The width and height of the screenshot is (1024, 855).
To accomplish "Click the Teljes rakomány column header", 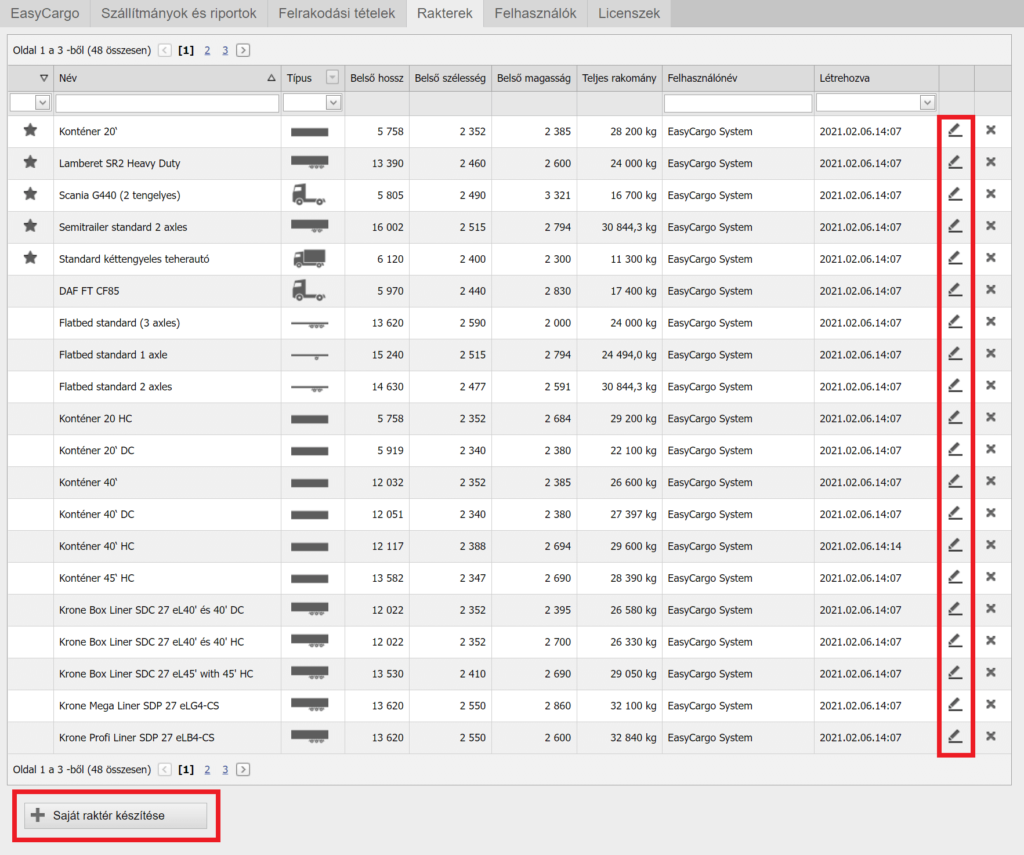I will [619, 78].
